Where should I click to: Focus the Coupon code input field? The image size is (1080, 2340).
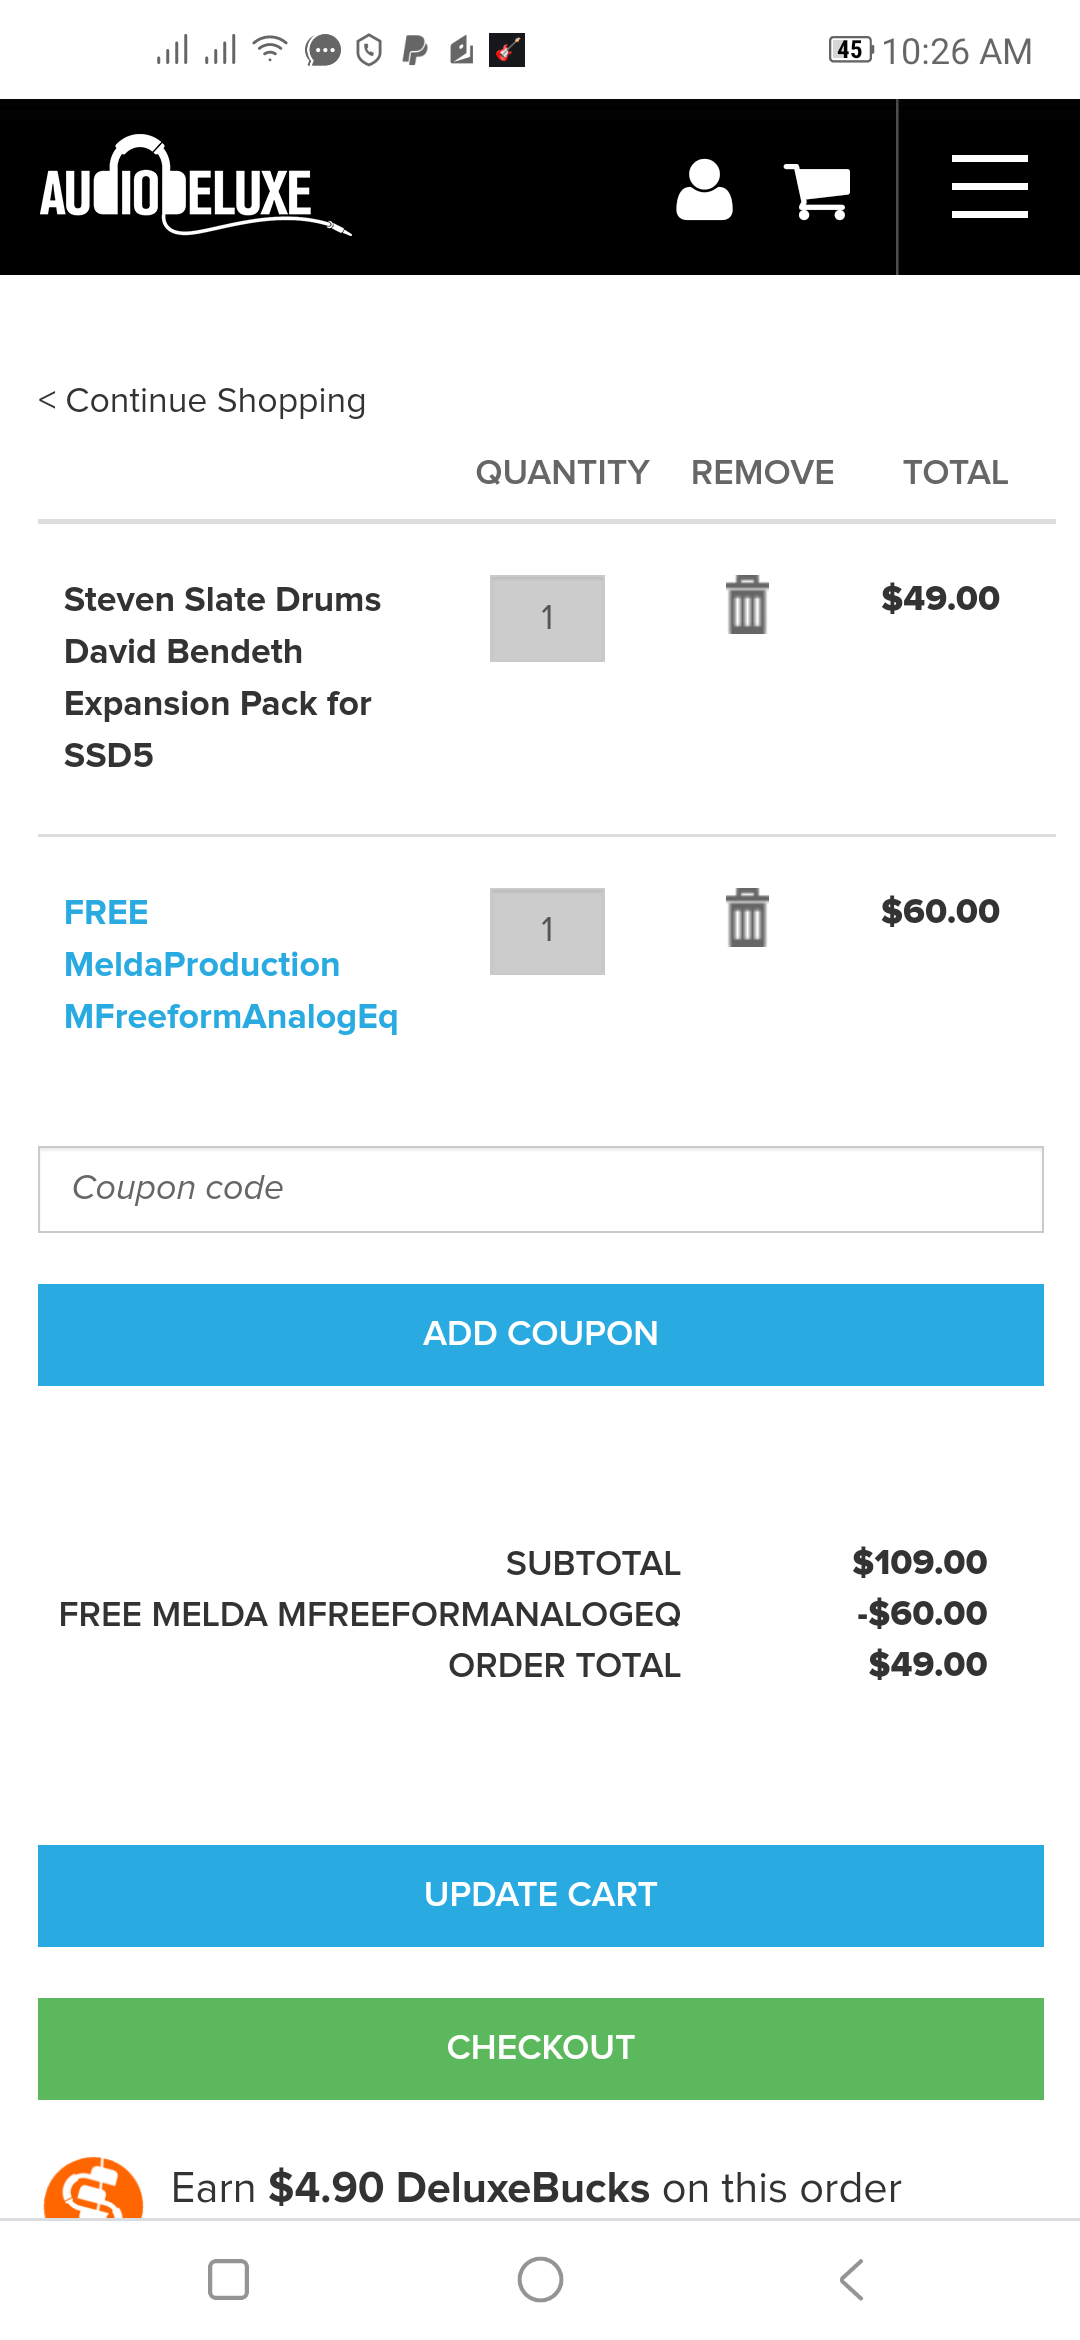pos(540,1189)
